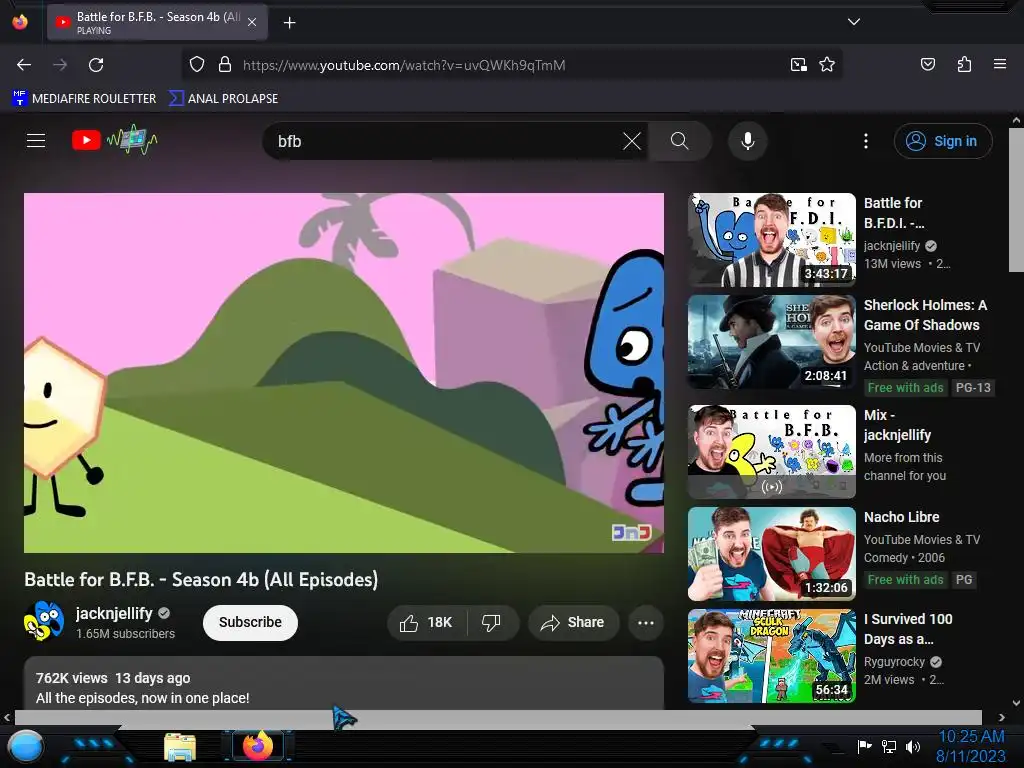
Task: Open the network tray icon
Action: (889, 746)
